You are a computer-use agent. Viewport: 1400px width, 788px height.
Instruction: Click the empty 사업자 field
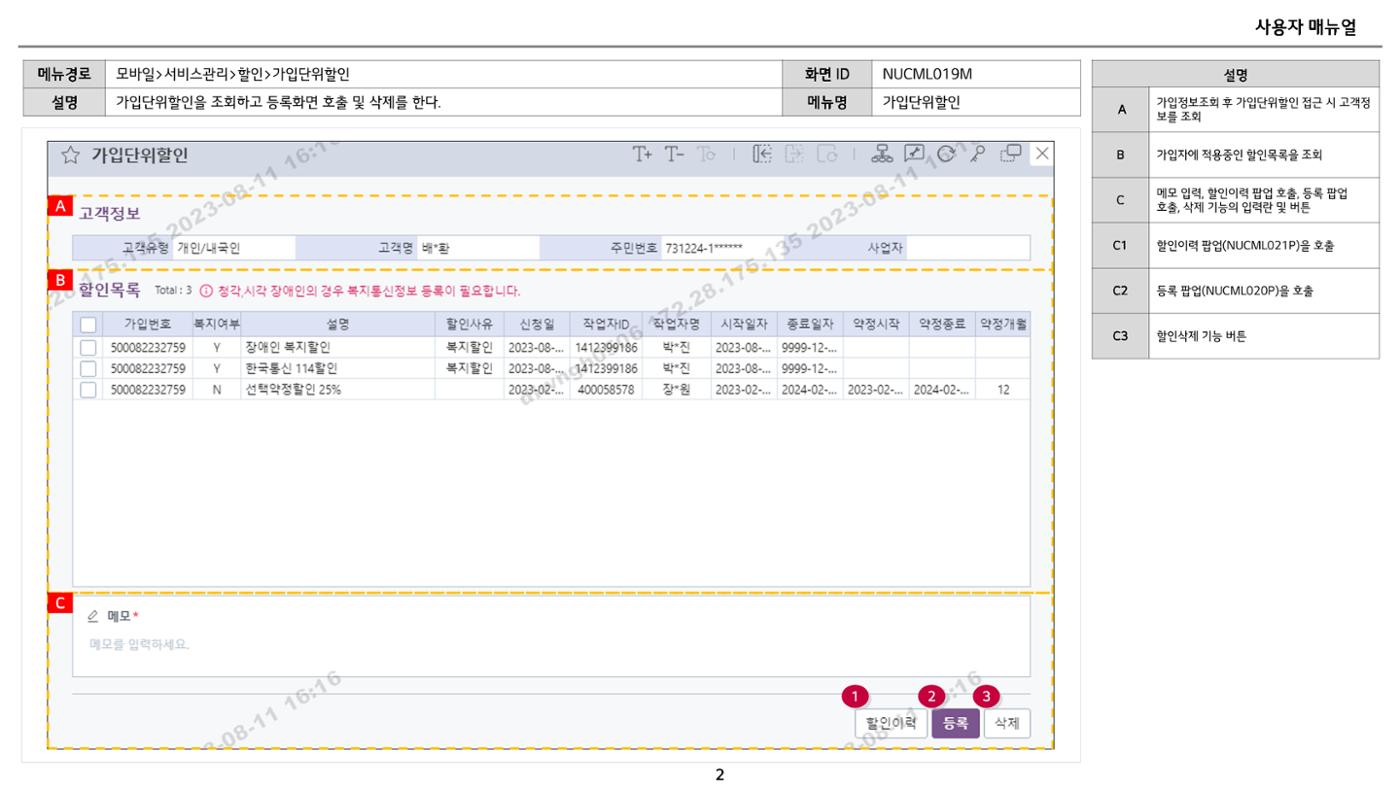pyautogui.click(x=966, y=248)
